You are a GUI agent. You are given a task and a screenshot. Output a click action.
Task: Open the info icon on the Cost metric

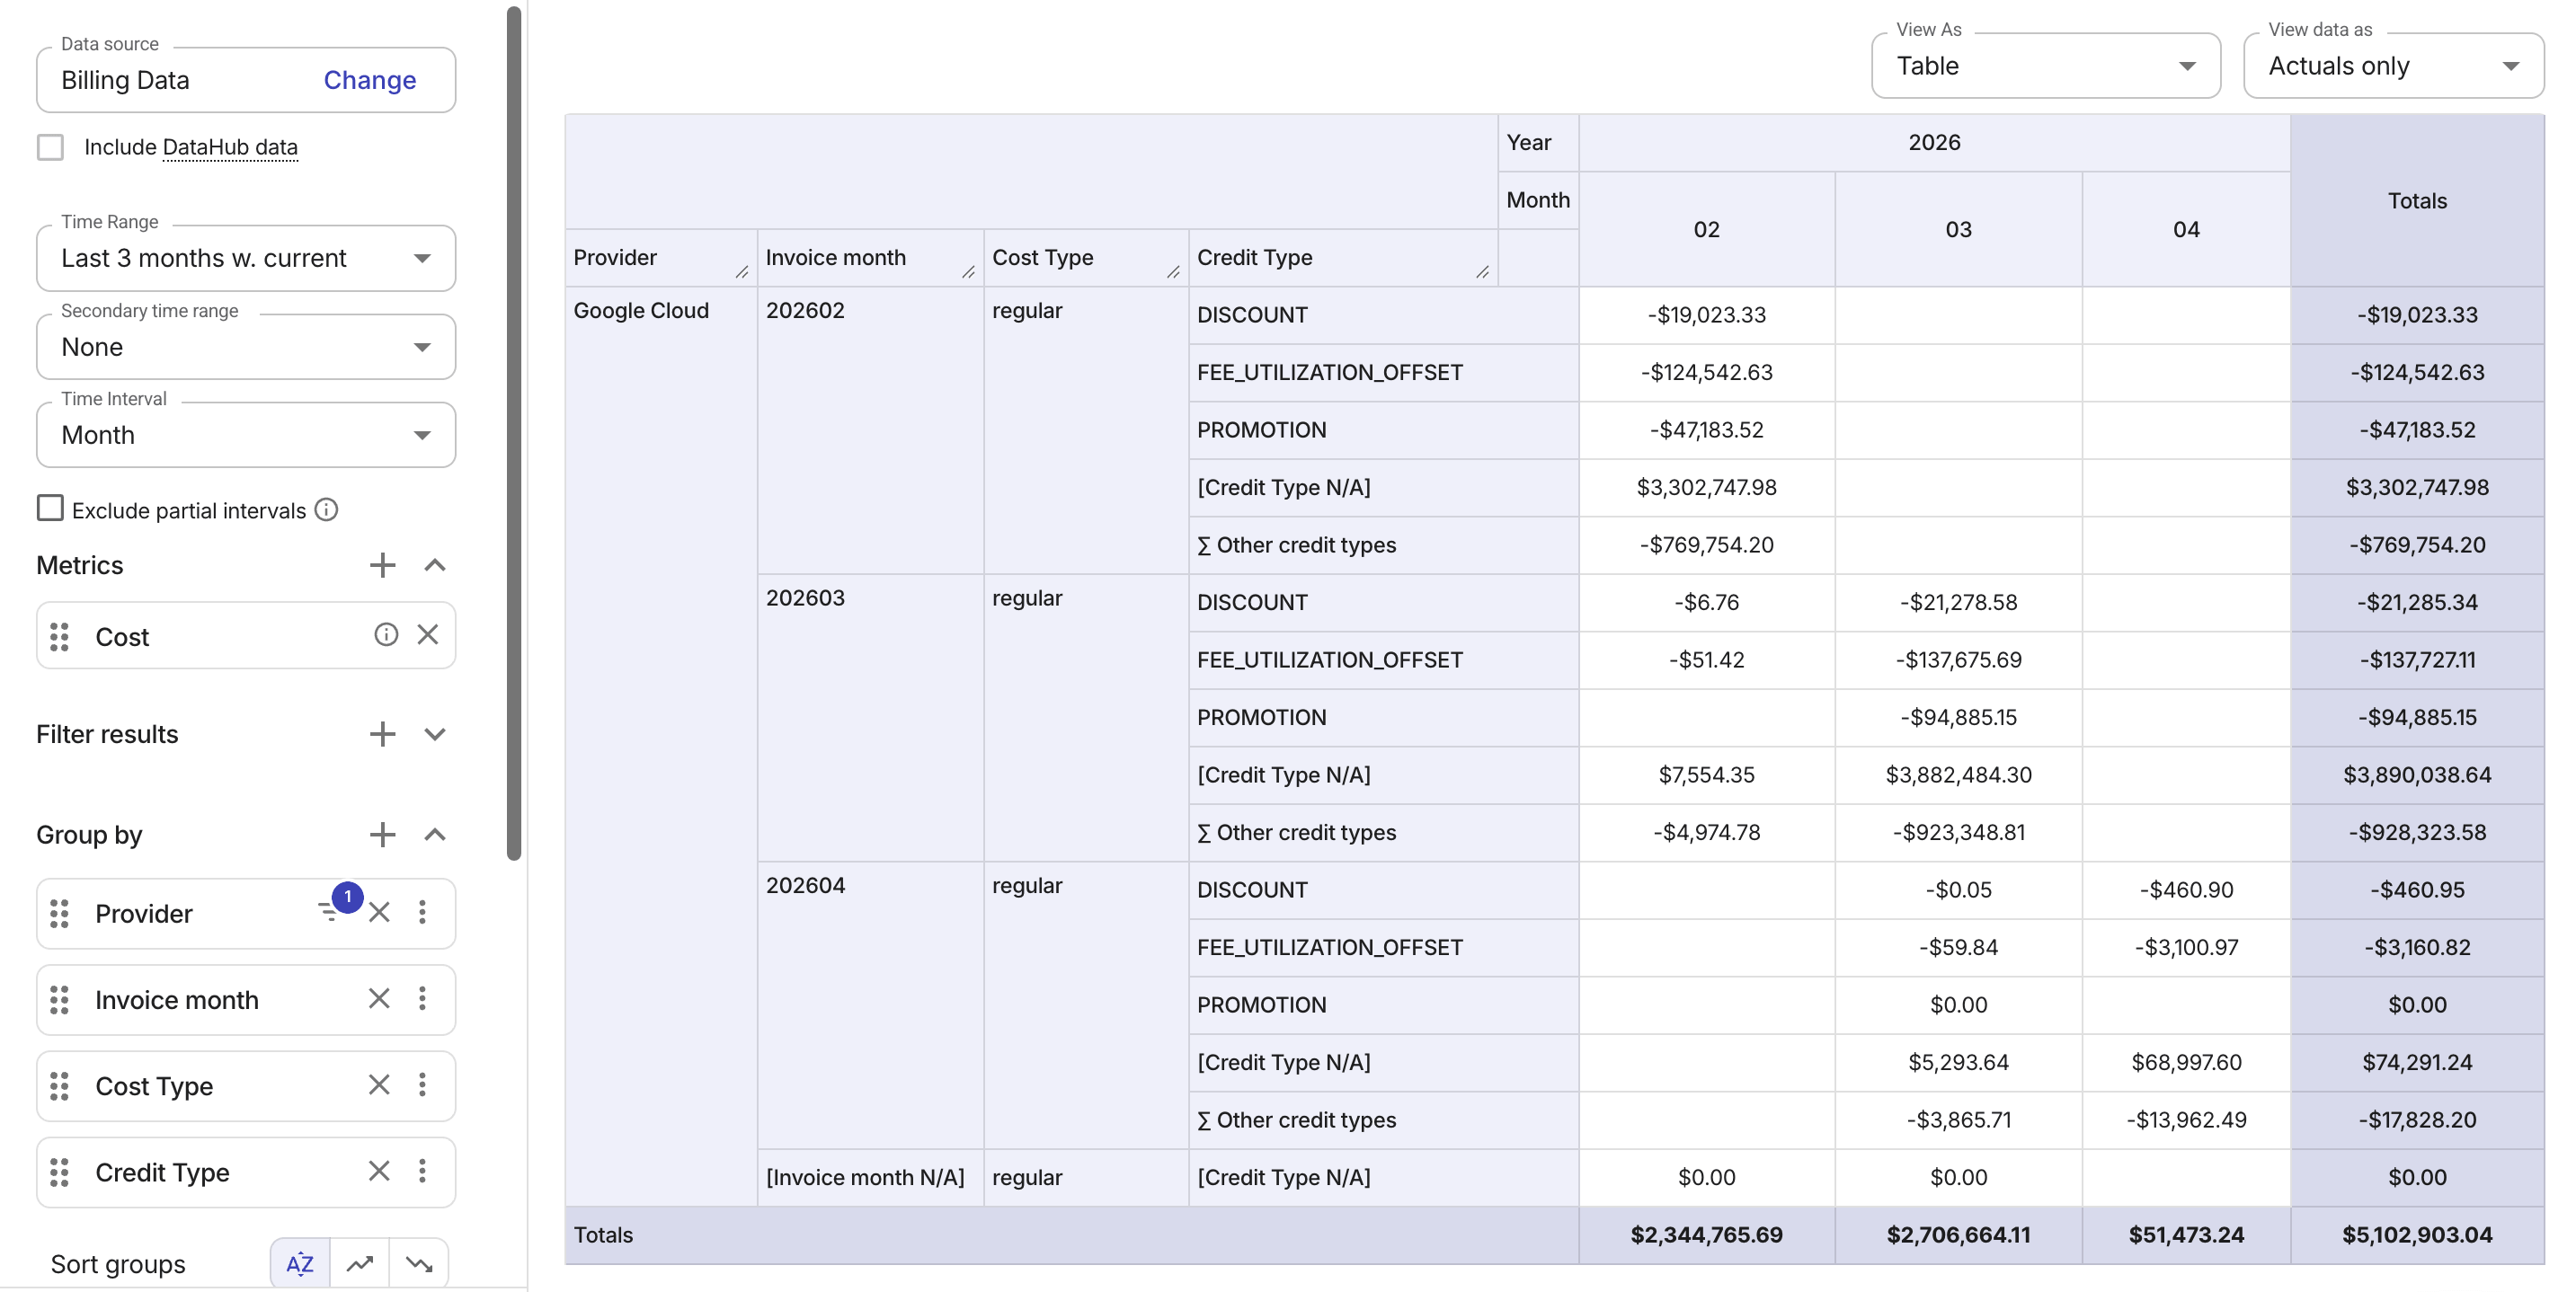click(386, 635)
